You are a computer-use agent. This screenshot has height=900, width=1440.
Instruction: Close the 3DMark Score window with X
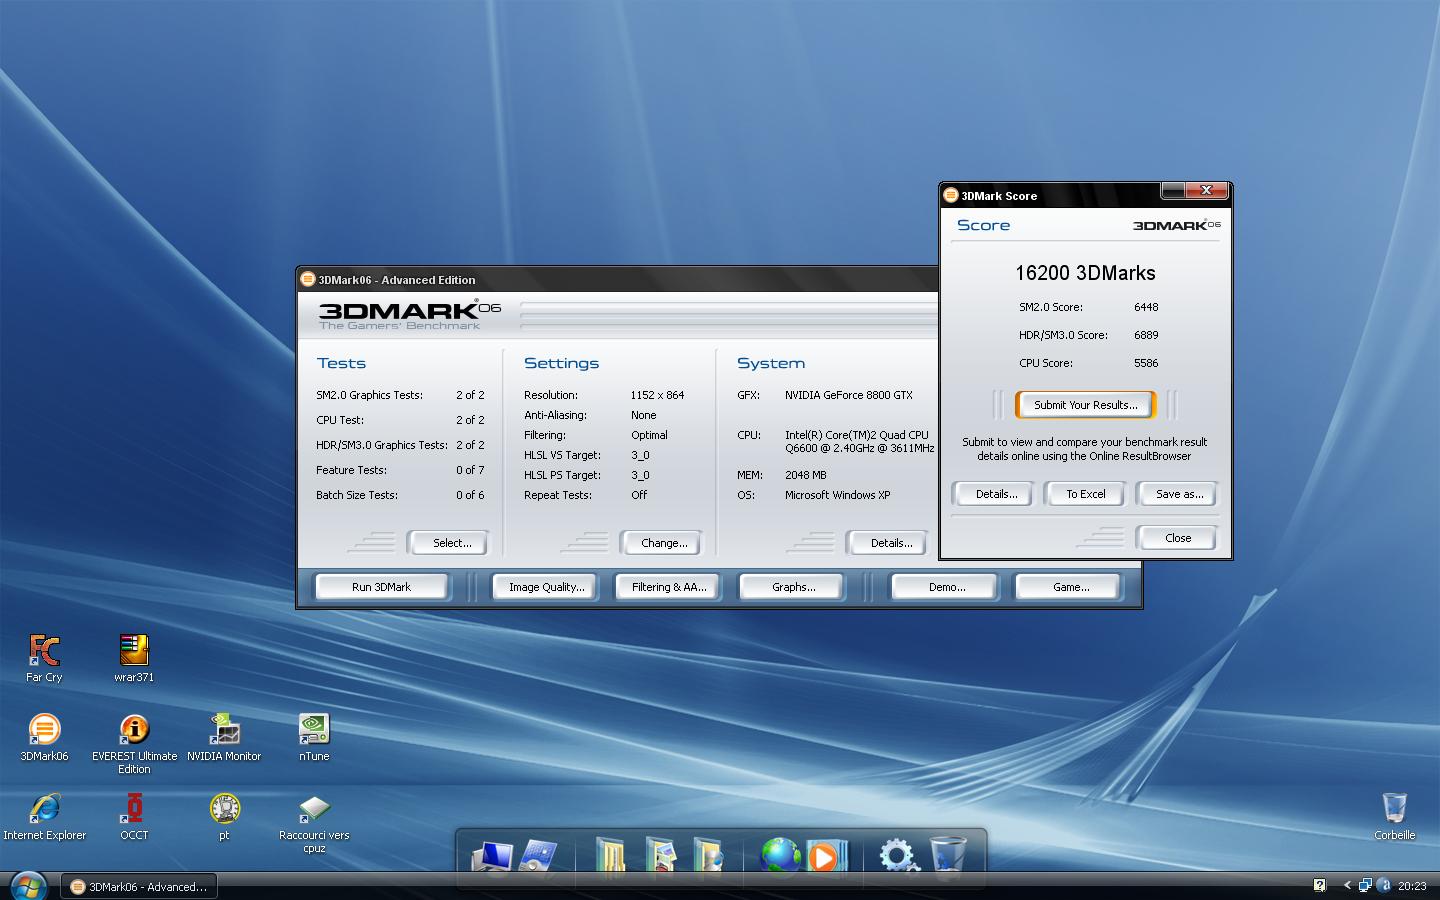tap(1207, 190)
